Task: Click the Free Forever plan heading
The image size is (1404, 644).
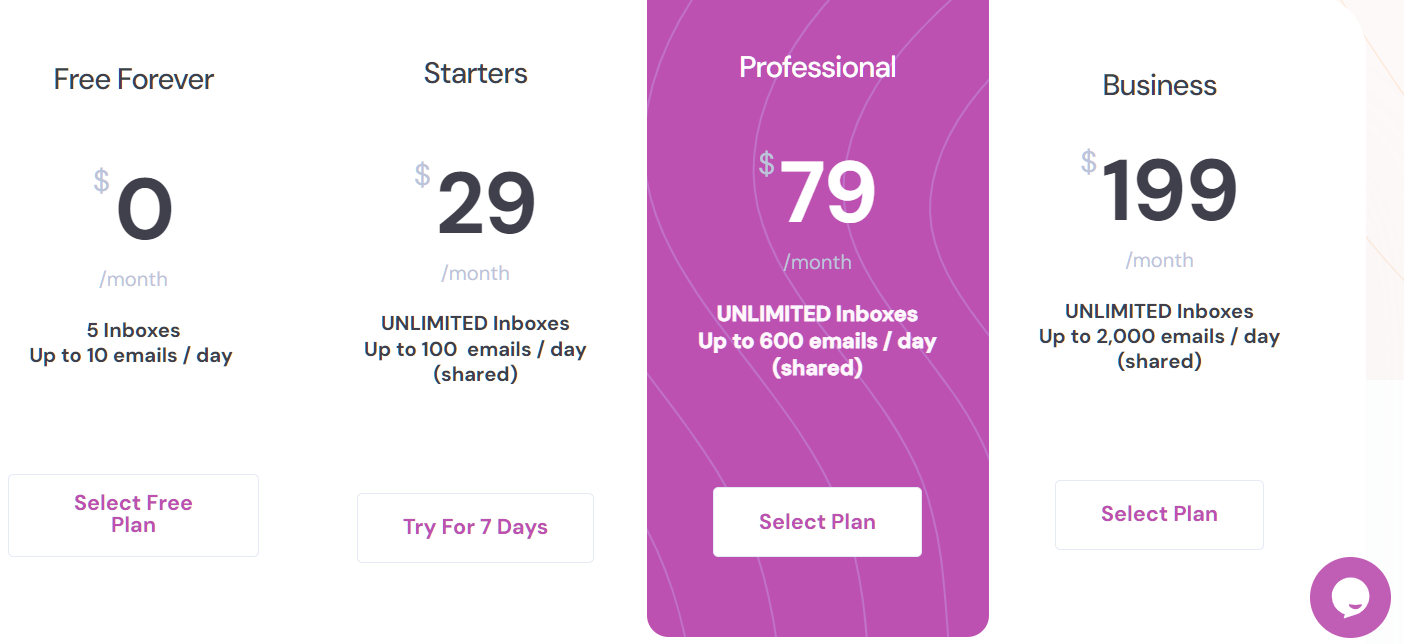Action: (134, 80)
